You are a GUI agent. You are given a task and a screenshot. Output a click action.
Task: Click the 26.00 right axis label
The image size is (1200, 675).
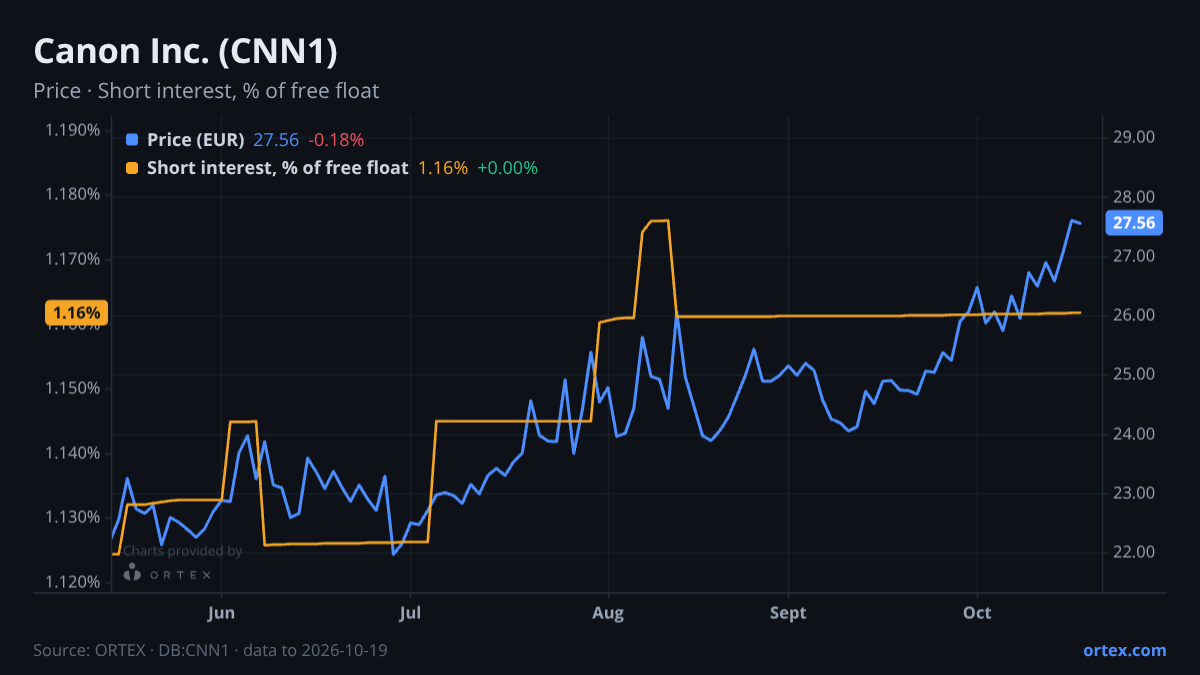pos(1134,315)
